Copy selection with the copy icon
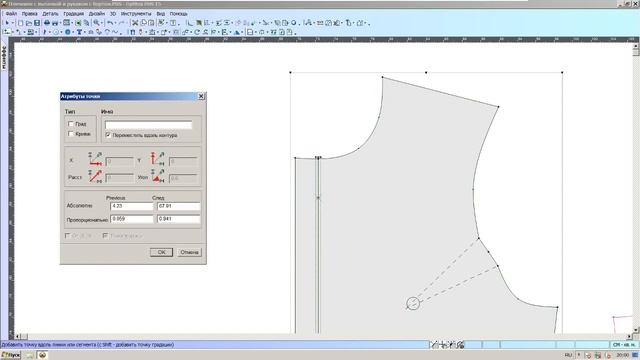640x360 pixels. click(143, 23)
